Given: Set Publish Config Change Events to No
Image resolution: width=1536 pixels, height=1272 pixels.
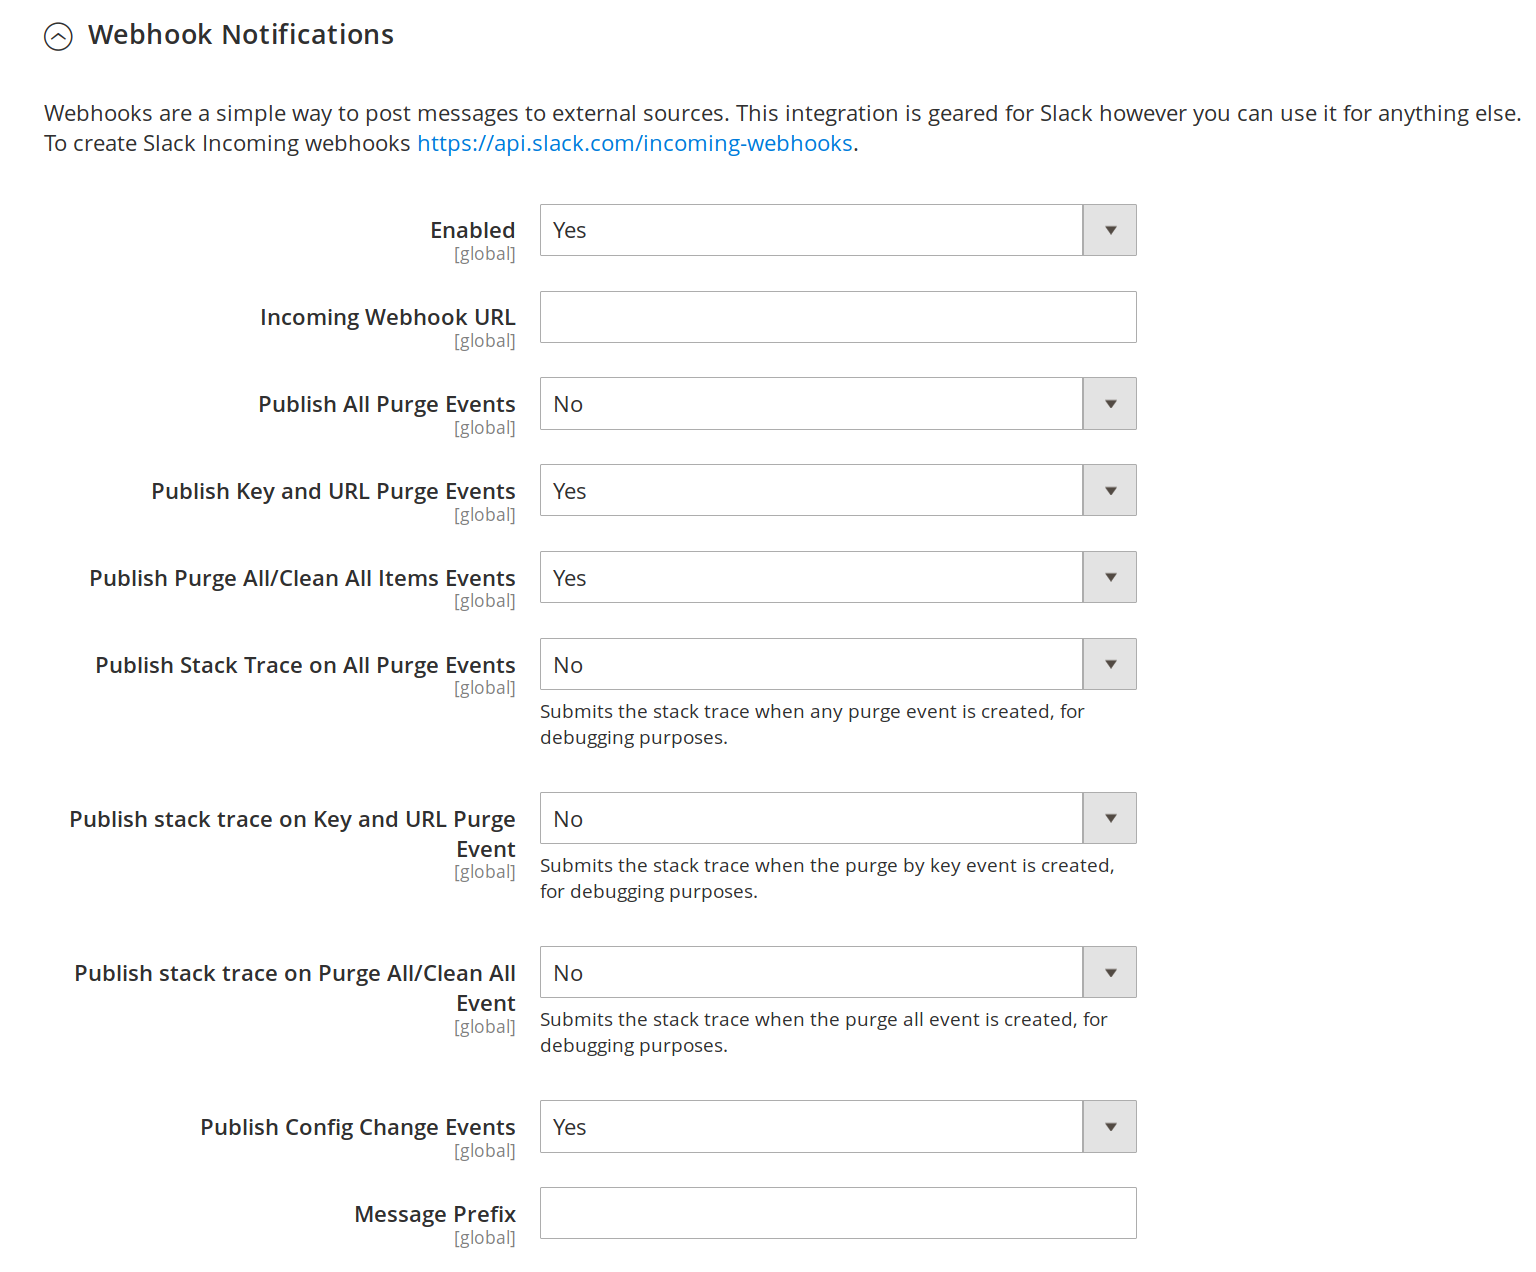Looking at the screenshot, I should (810, 1126).
